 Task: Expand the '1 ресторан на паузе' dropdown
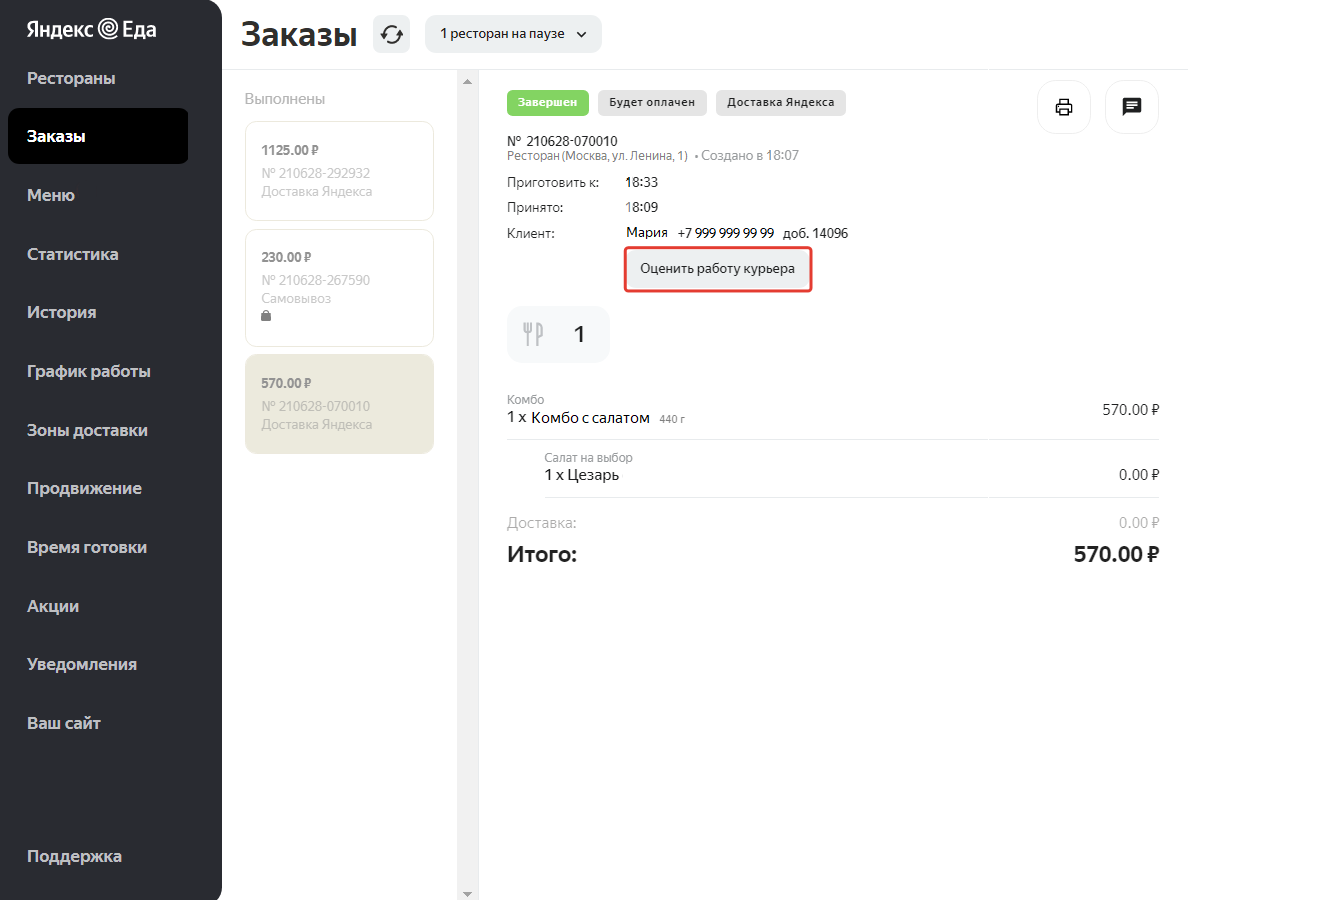513,34
